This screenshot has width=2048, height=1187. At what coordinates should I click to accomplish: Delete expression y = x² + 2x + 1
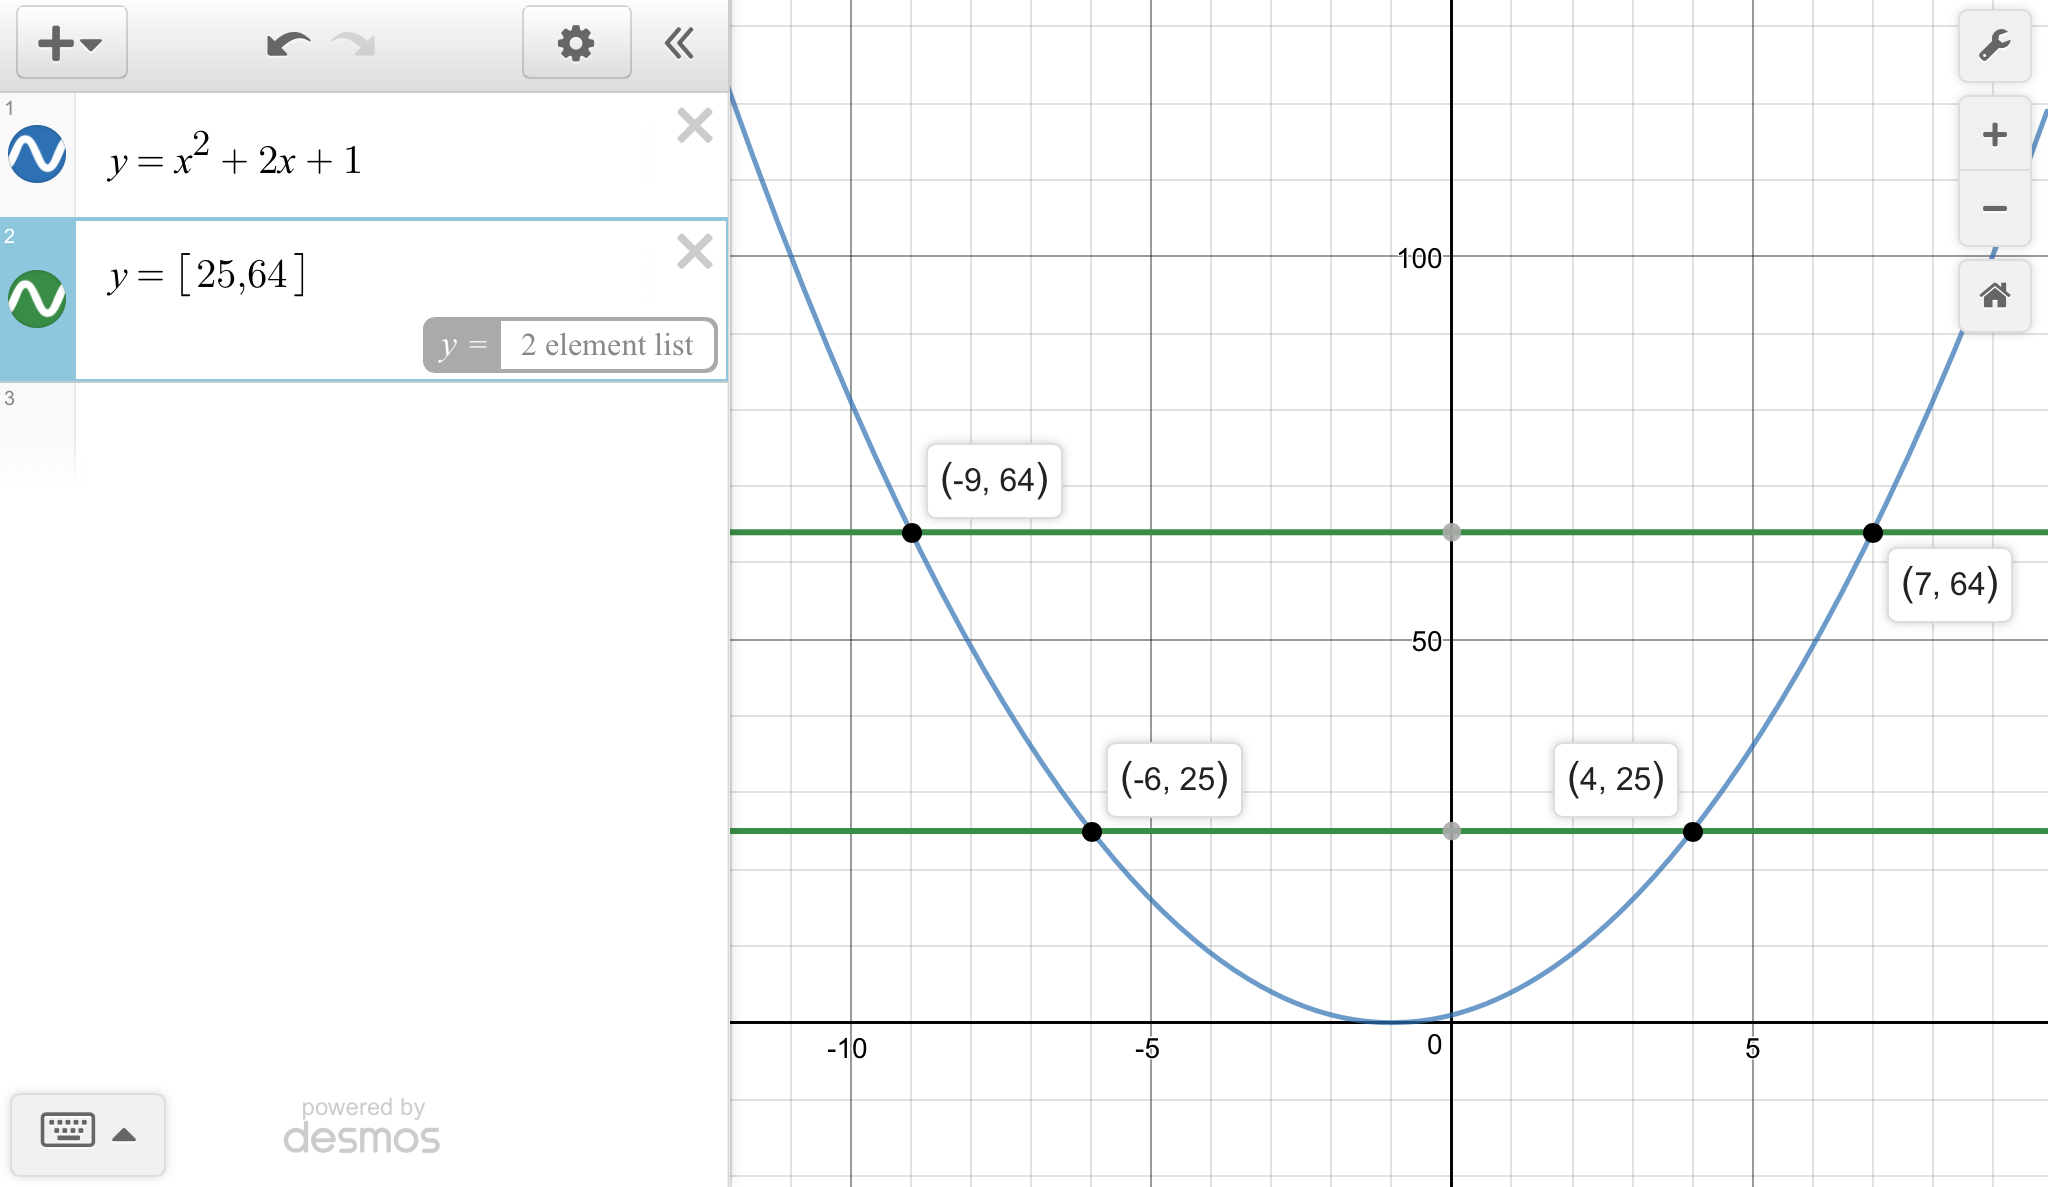tap(694, 126)
